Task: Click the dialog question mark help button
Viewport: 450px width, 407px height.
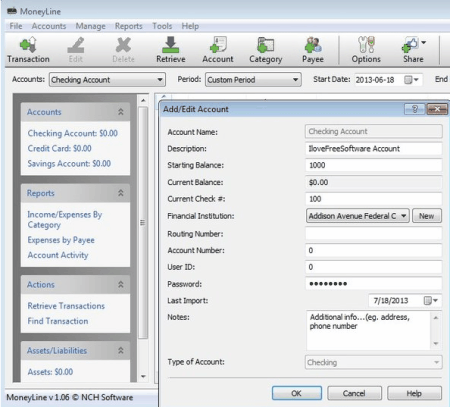Action: [415, 109]
